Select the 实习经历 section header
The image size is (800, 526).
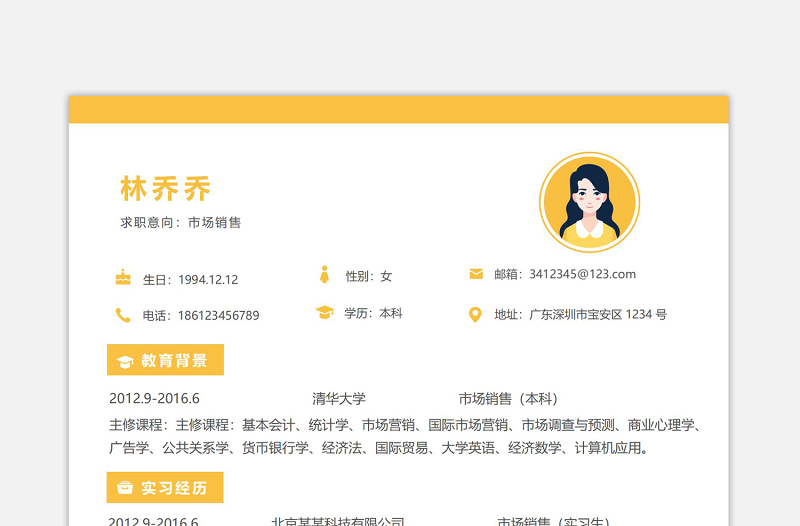tap(165, 487)
